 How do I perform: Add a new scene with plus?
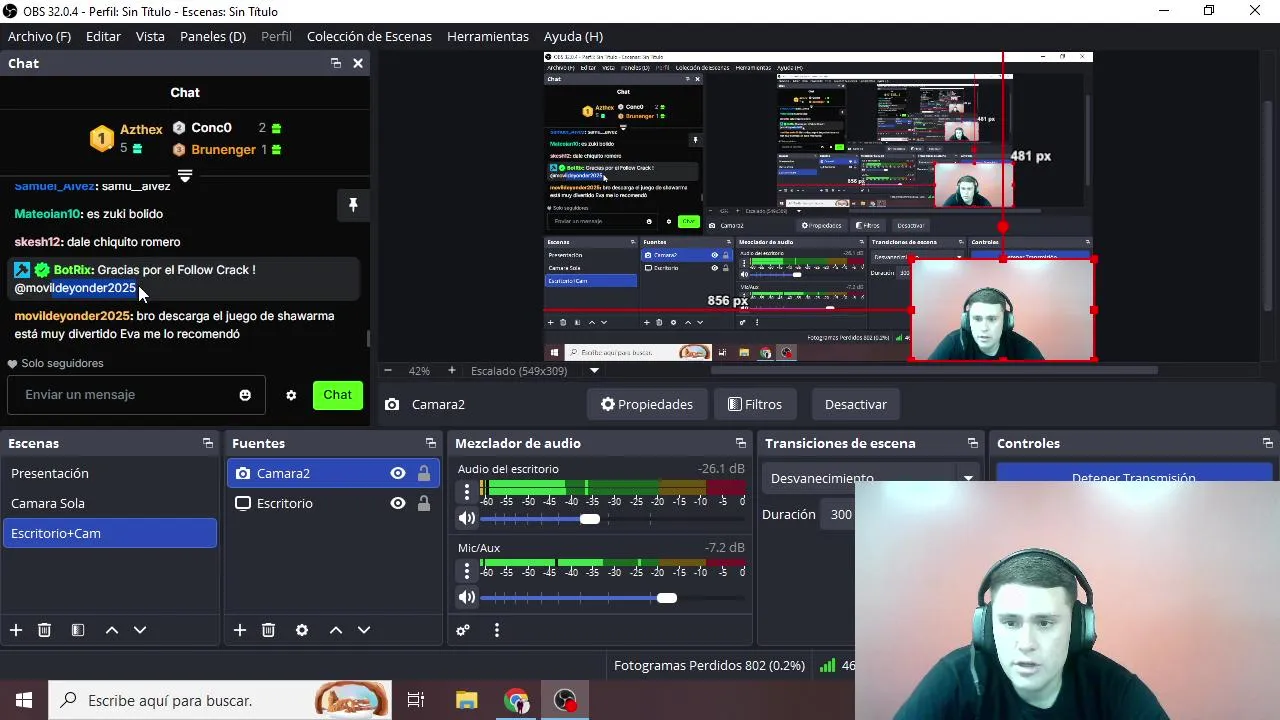tap(16, 630)
